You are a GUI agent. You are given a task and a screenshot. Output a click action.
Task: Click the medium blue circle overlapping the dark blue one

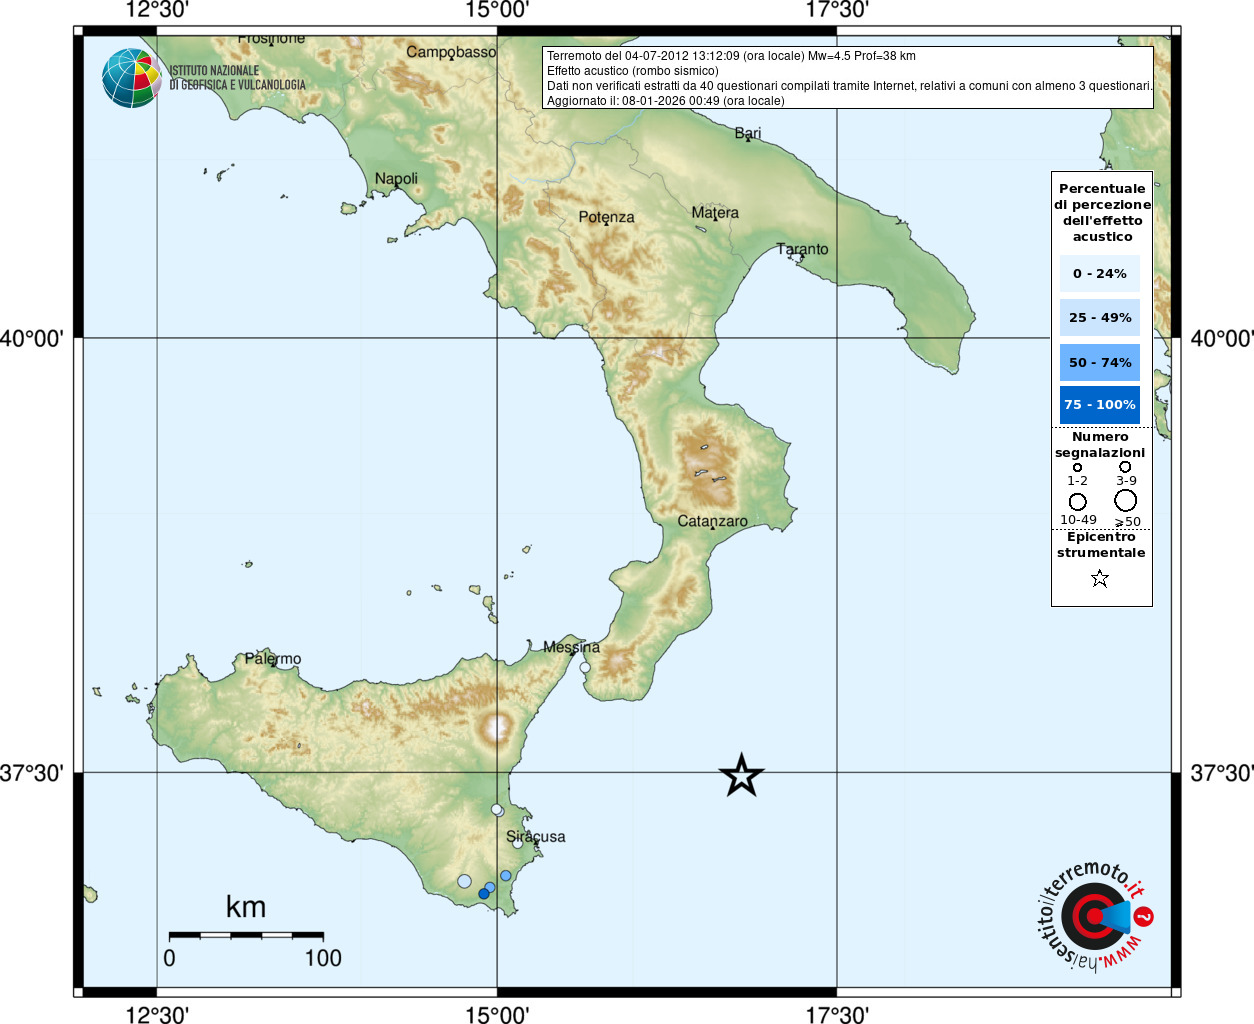[490, 887]
